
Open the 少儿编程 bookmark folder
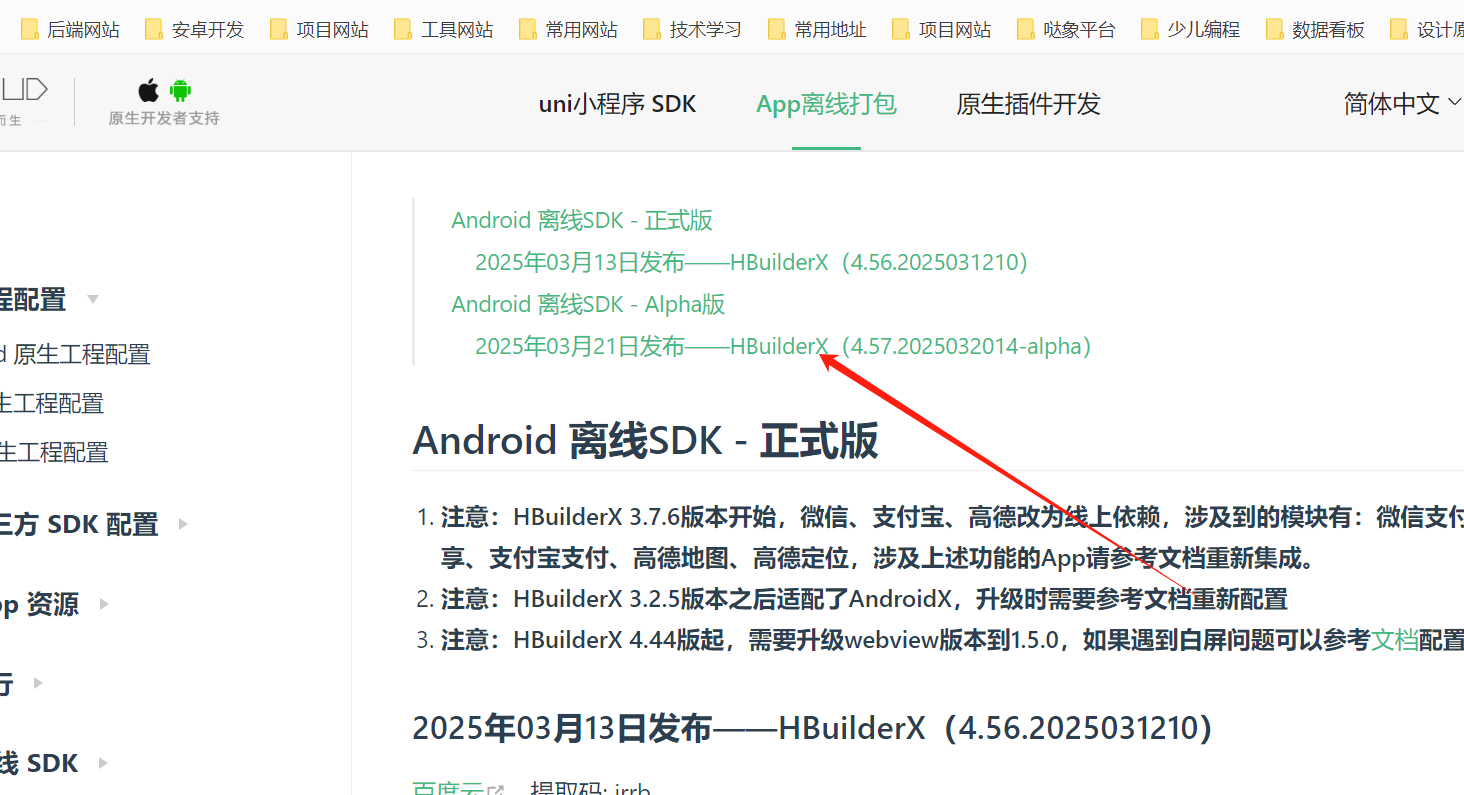click(x=1191, y=29)
